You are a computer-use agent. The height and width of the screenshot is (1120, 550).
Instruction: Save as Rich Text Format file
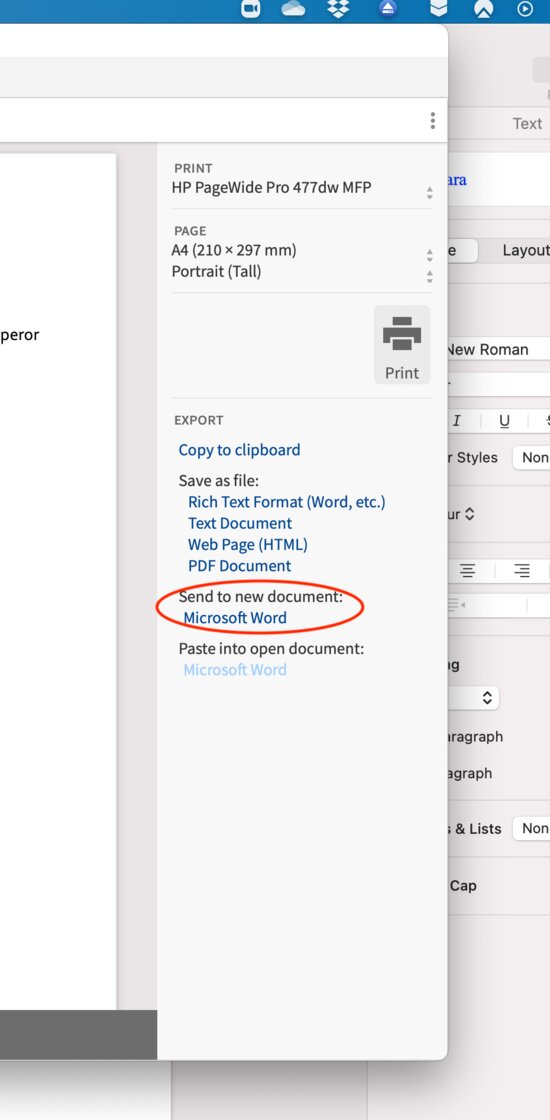[286, 502]
